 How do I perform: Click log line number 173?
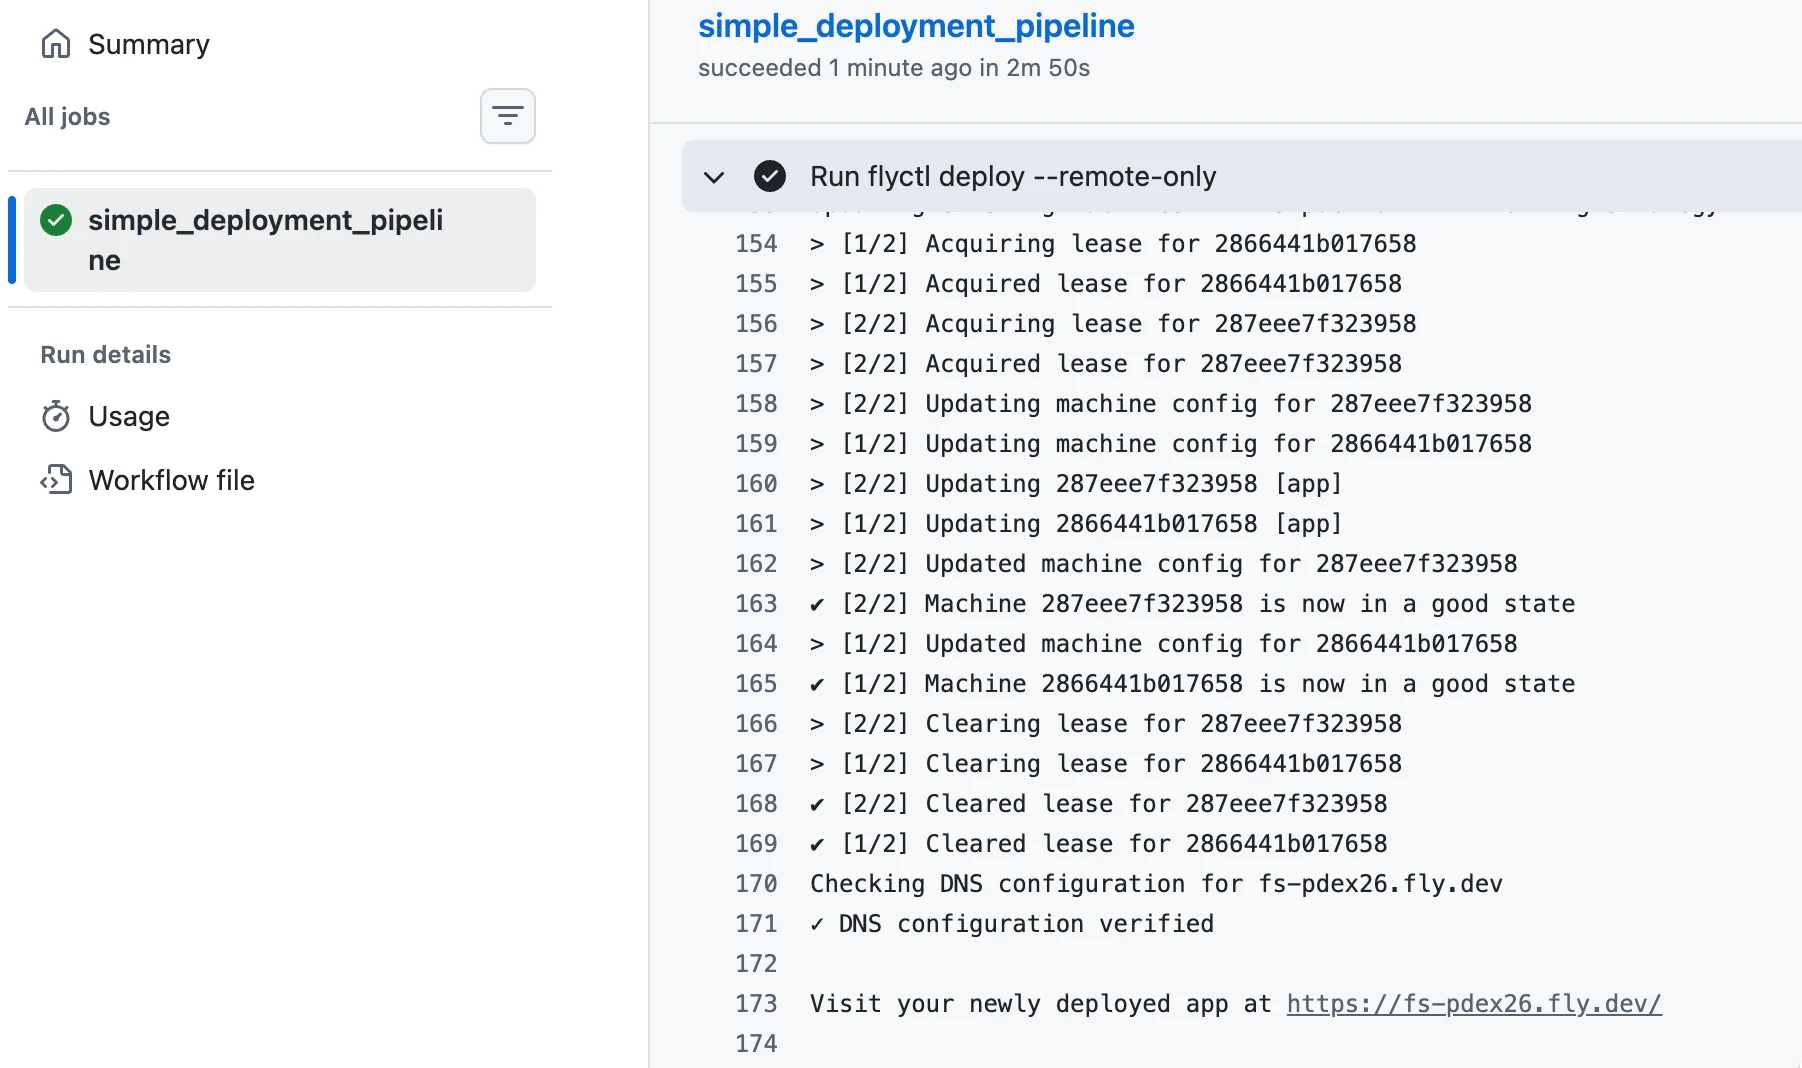click(x=756, y=1004)
